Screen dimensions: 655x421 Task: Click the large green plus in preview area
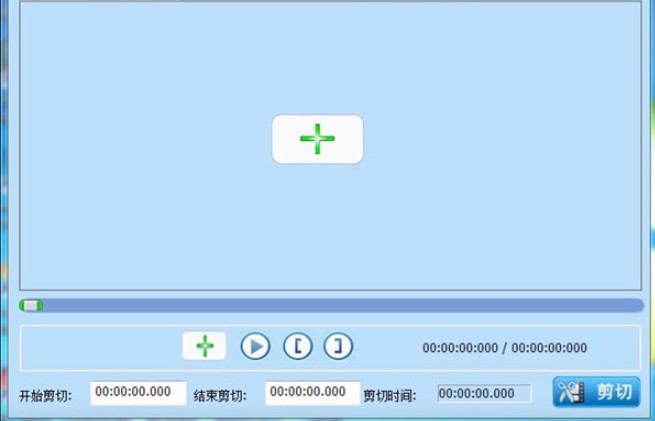(x=317, y=139)
